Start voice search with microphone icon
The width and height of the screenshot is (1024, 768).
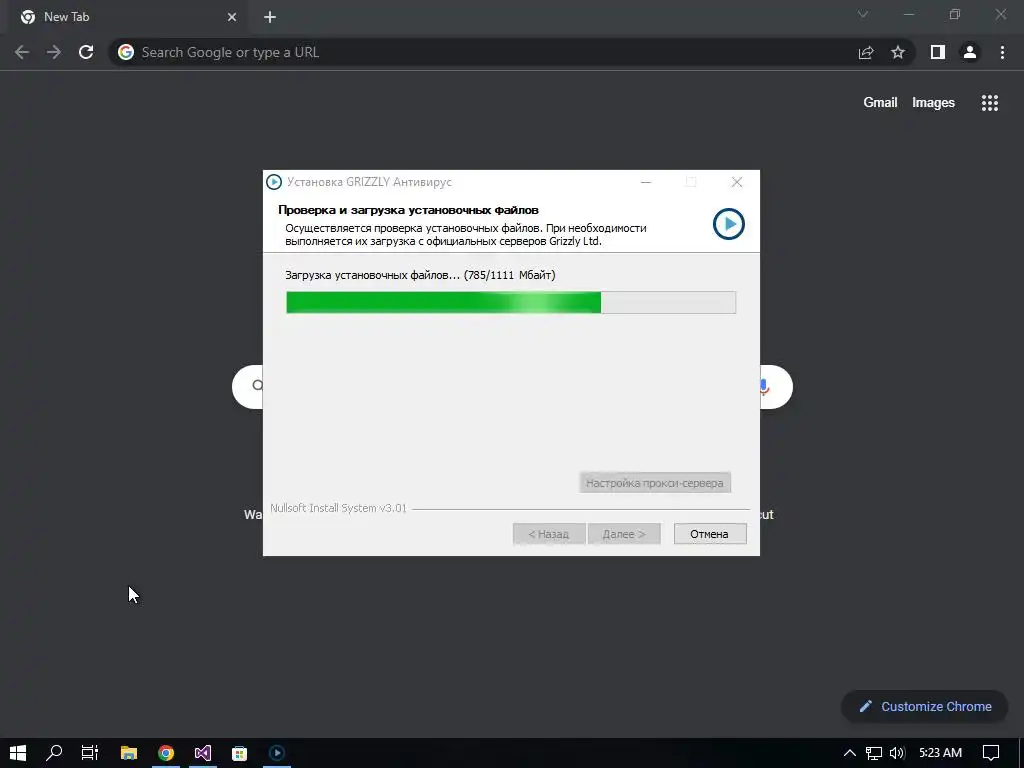[765, 387]
